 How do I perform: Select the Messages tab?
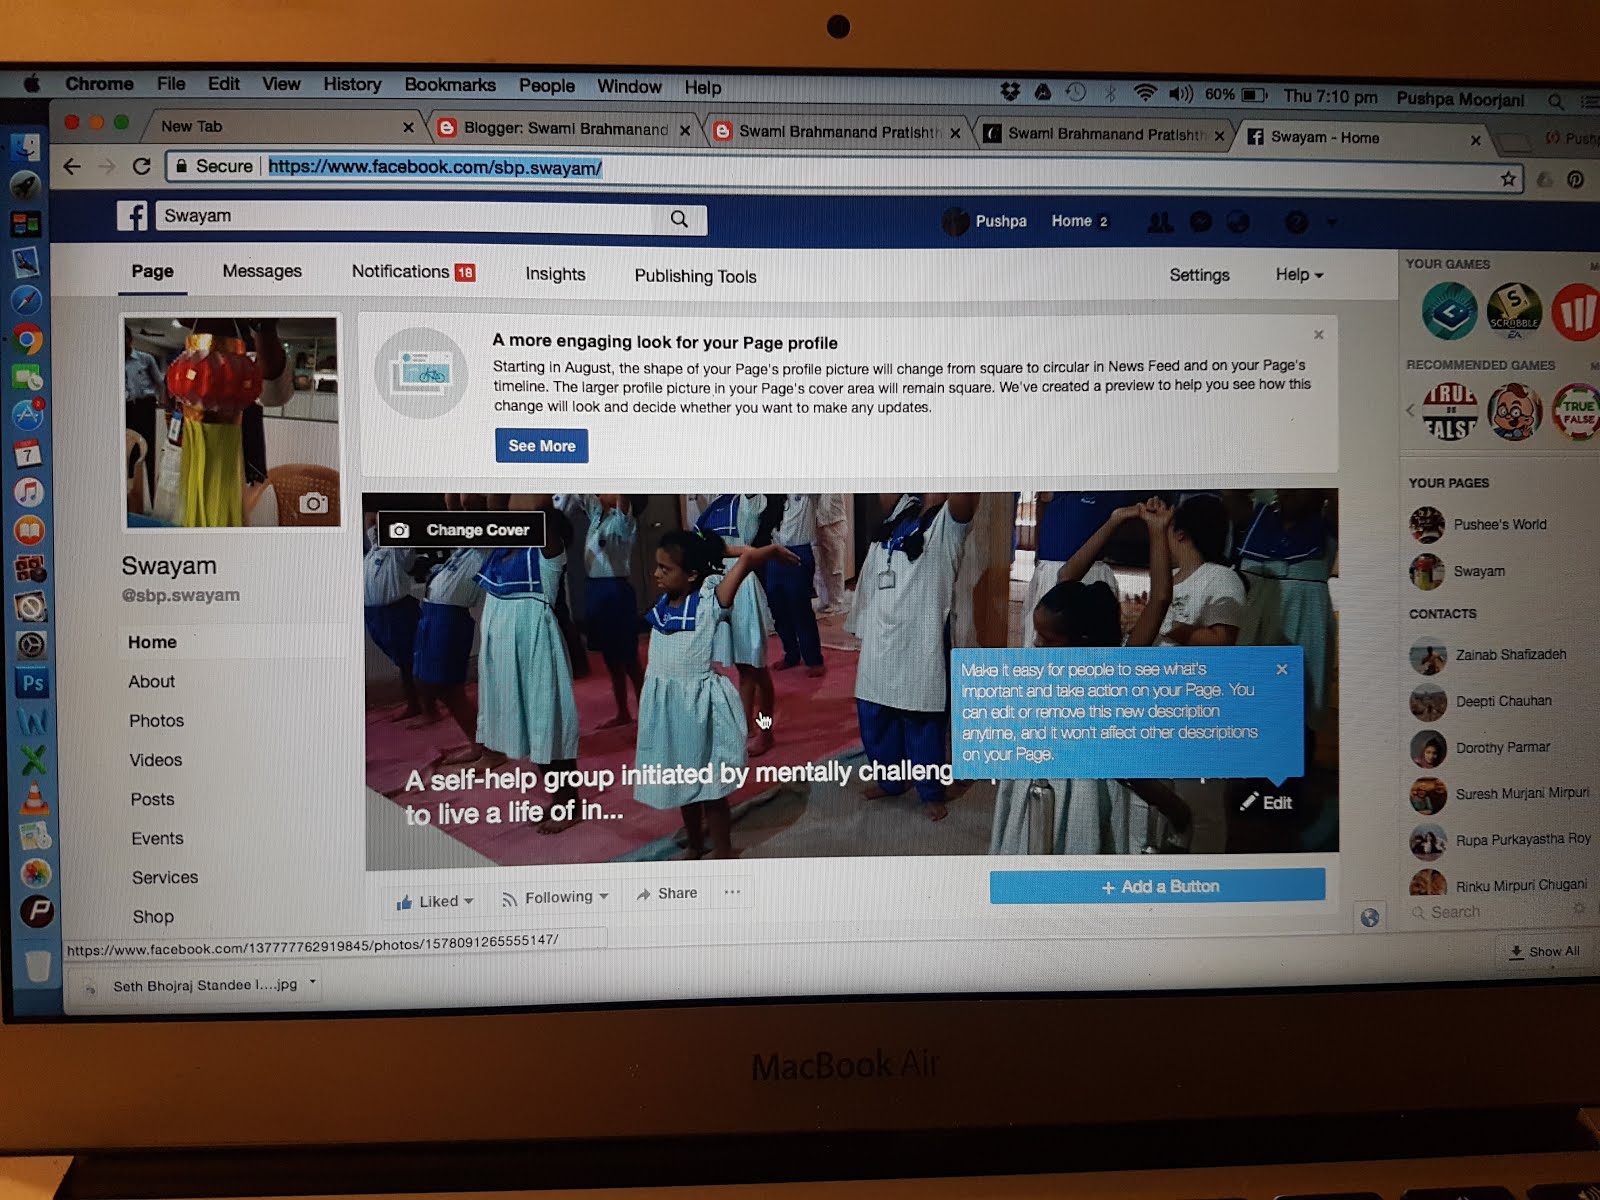(262, 271)
